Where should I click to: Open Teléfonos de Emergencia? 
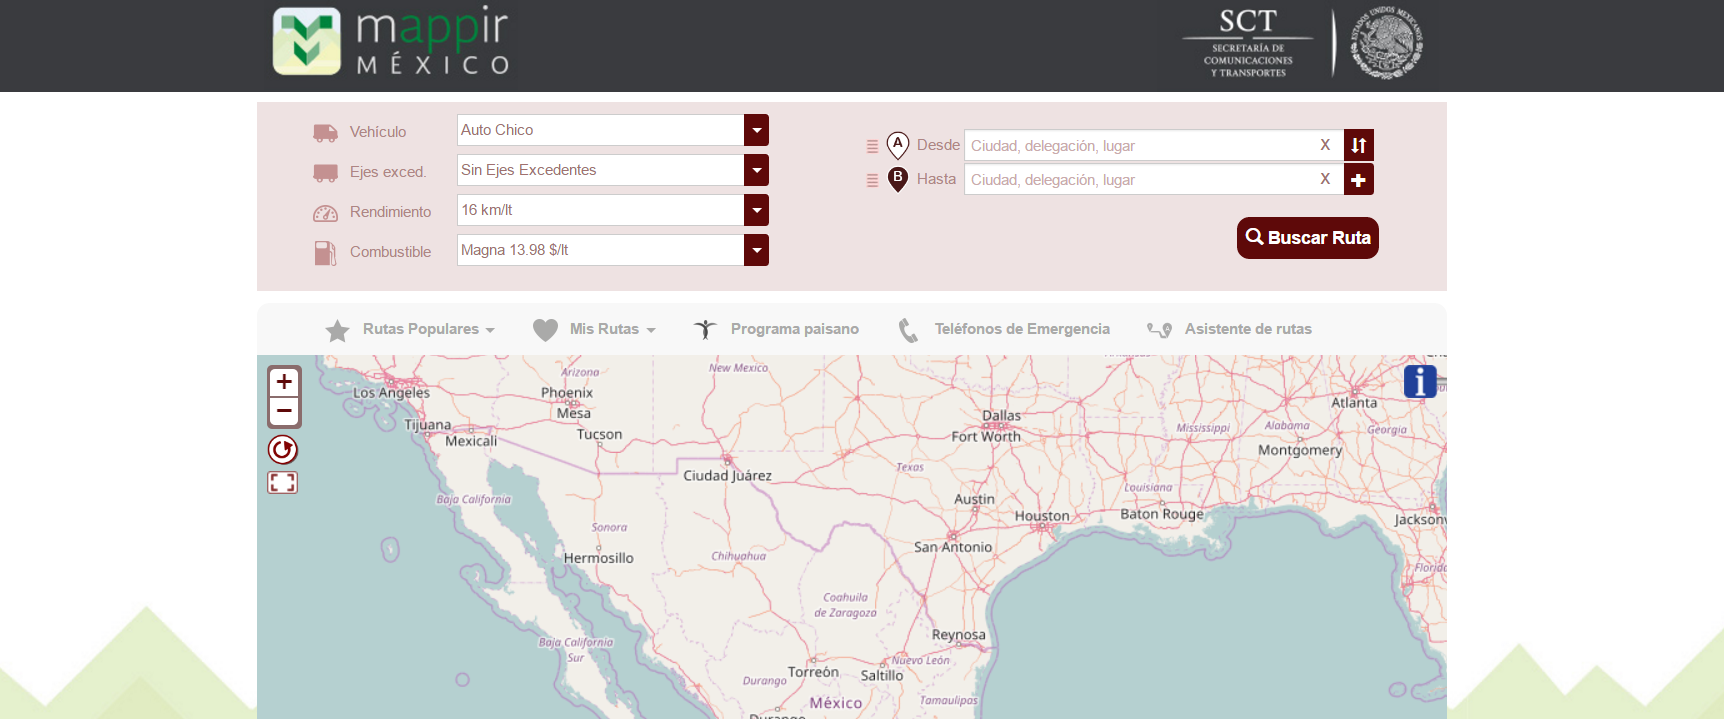[1022, 329]
